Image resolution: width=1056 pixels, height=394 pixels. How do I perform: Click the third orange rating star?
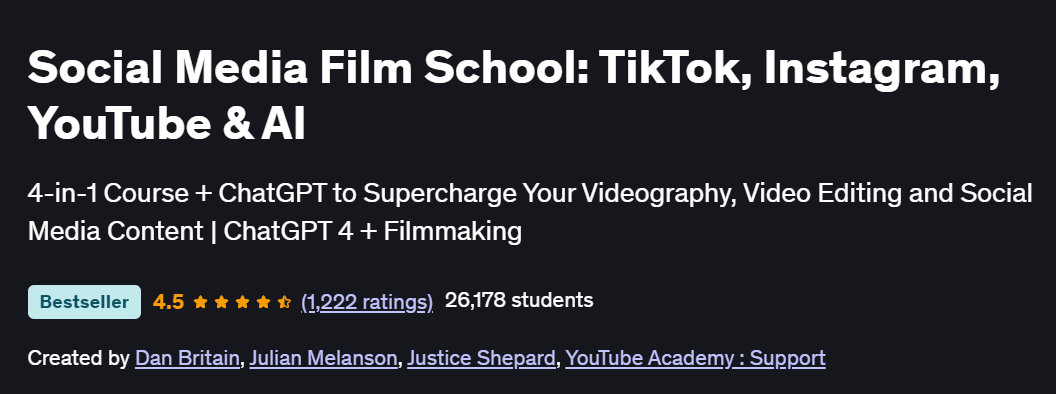[242, 302]
